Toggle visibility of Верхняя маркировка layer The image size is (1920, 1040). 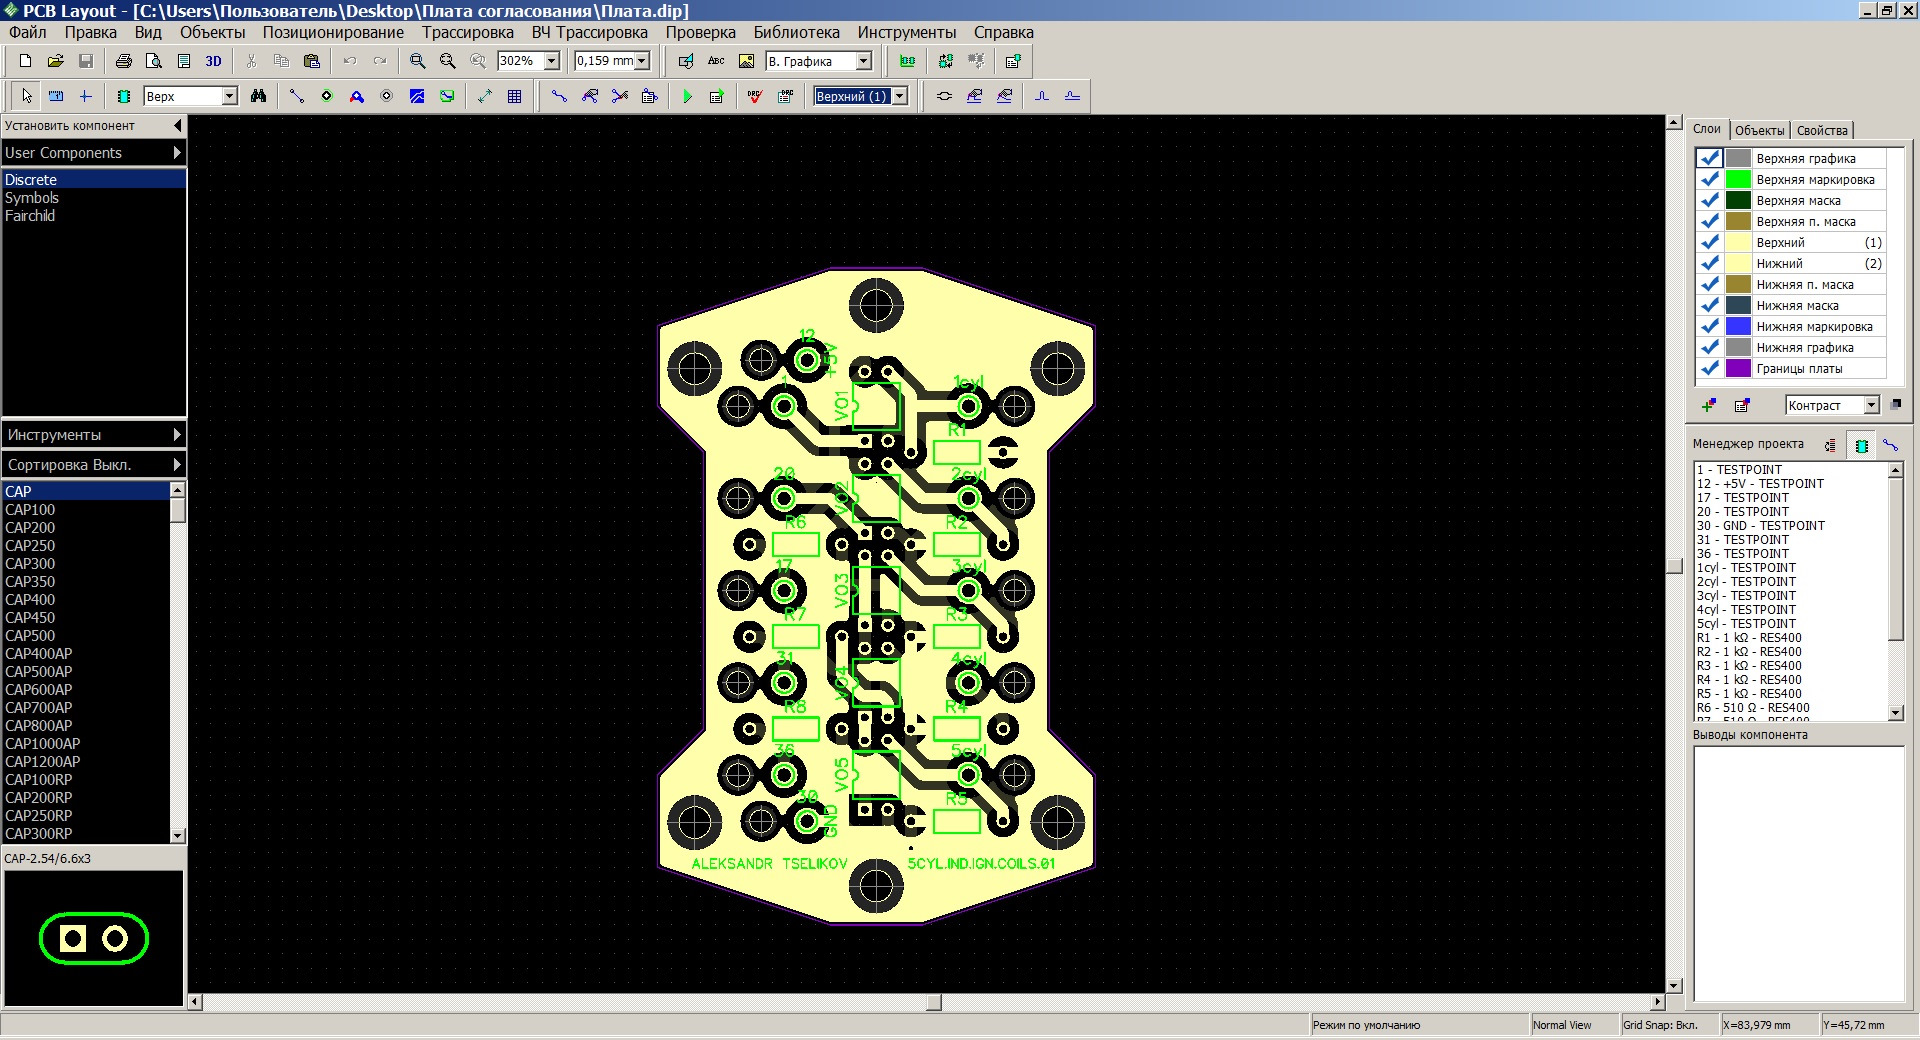[1709, 179]
